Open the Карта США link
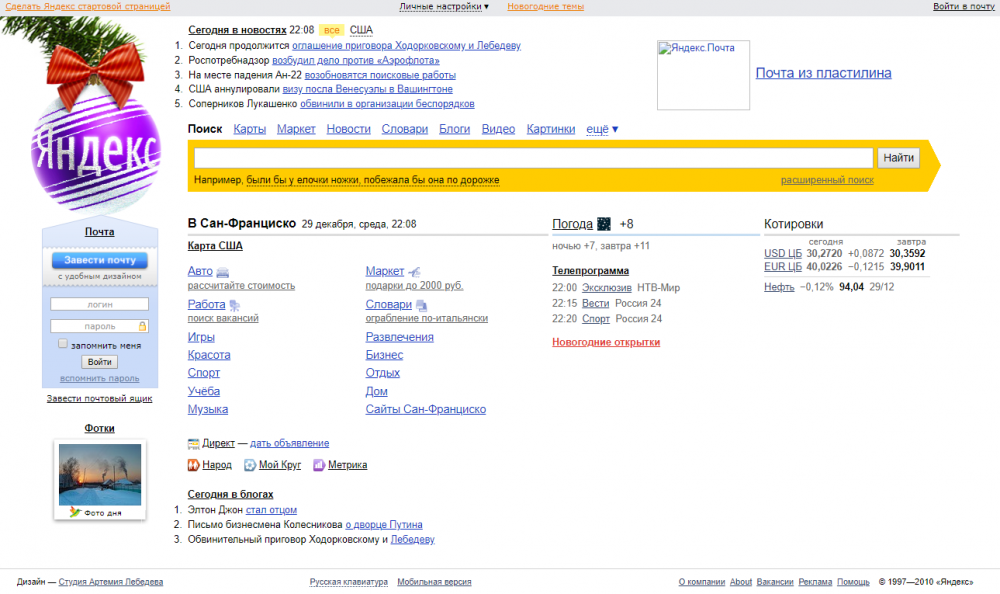The height and width of the screenshot is (594, 1000). [215, 246]
